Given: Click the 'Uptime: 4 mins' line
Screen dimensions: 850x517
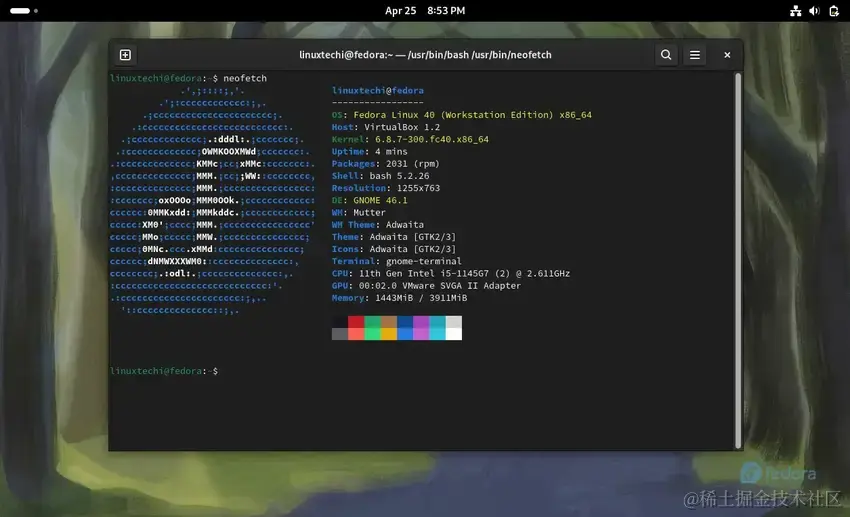Looking at the screenshot, I should pos(370,151).
